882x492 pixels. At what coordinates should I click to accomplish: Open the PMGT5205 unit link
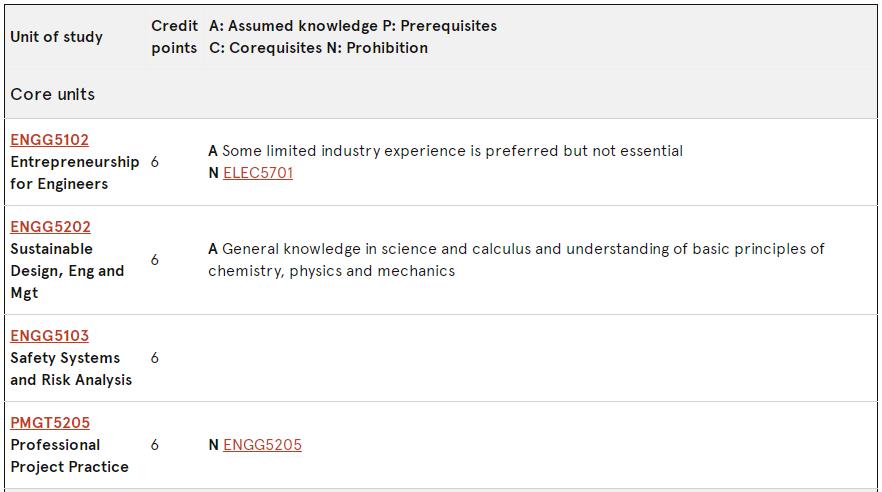point(50,423)
